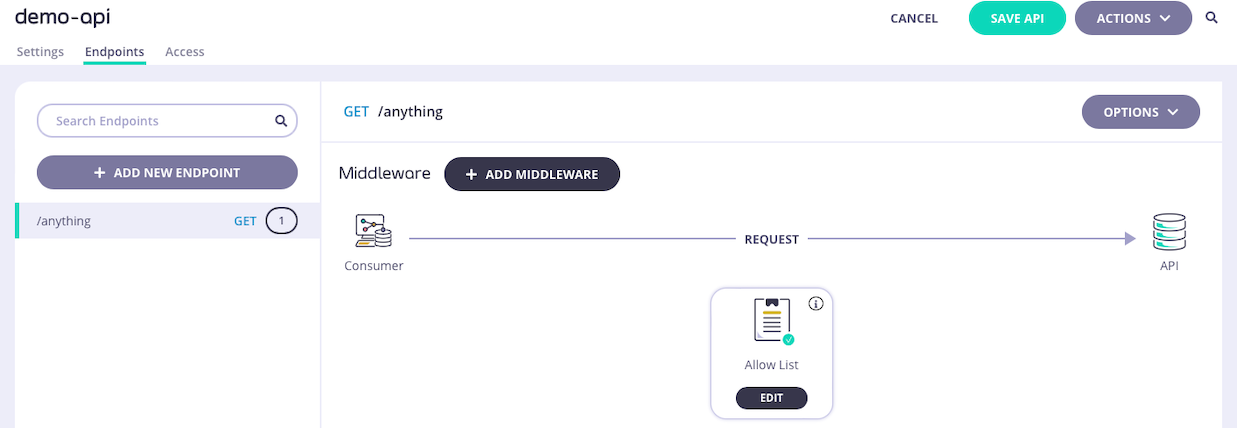The image size is (1237, 428).
Task: Click the Request flow label
Action: coord(771,239)
